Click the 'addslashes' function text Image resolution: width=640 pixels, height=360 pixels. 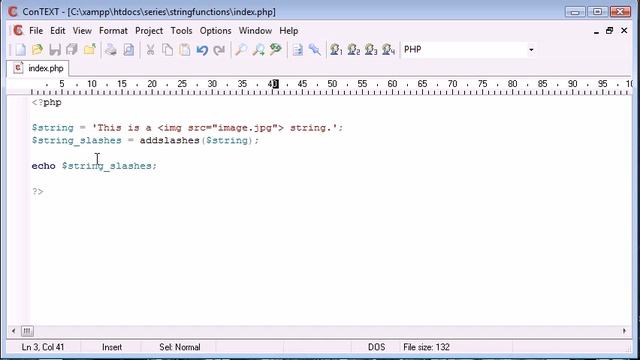click(169, 140)
